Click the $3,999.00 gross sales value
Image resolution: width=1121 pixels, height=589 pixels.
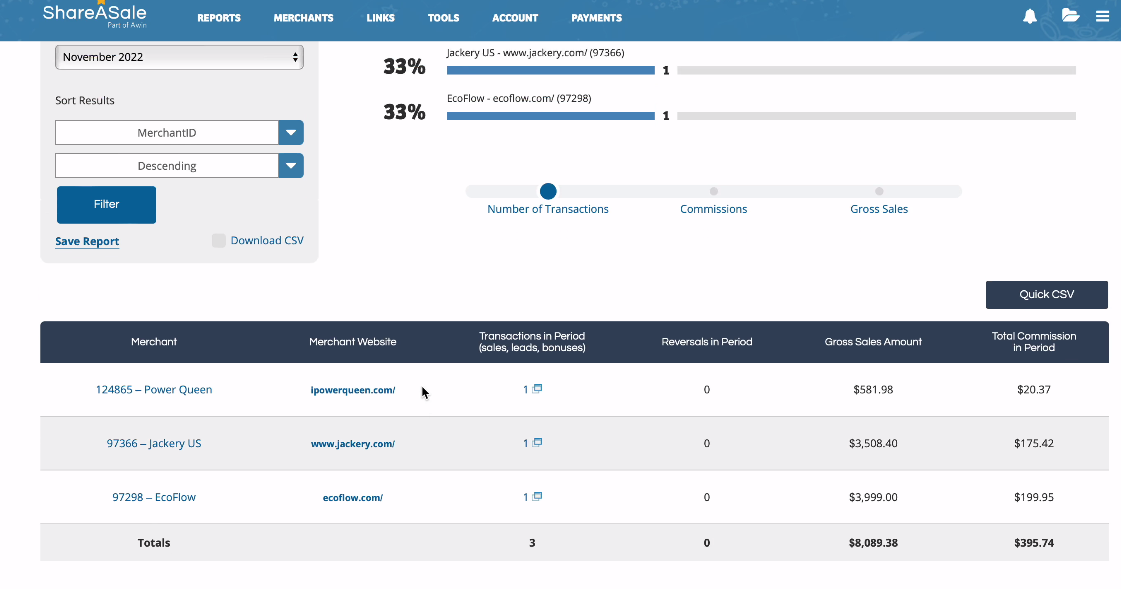pyautogui.click(x=873, y=497)
